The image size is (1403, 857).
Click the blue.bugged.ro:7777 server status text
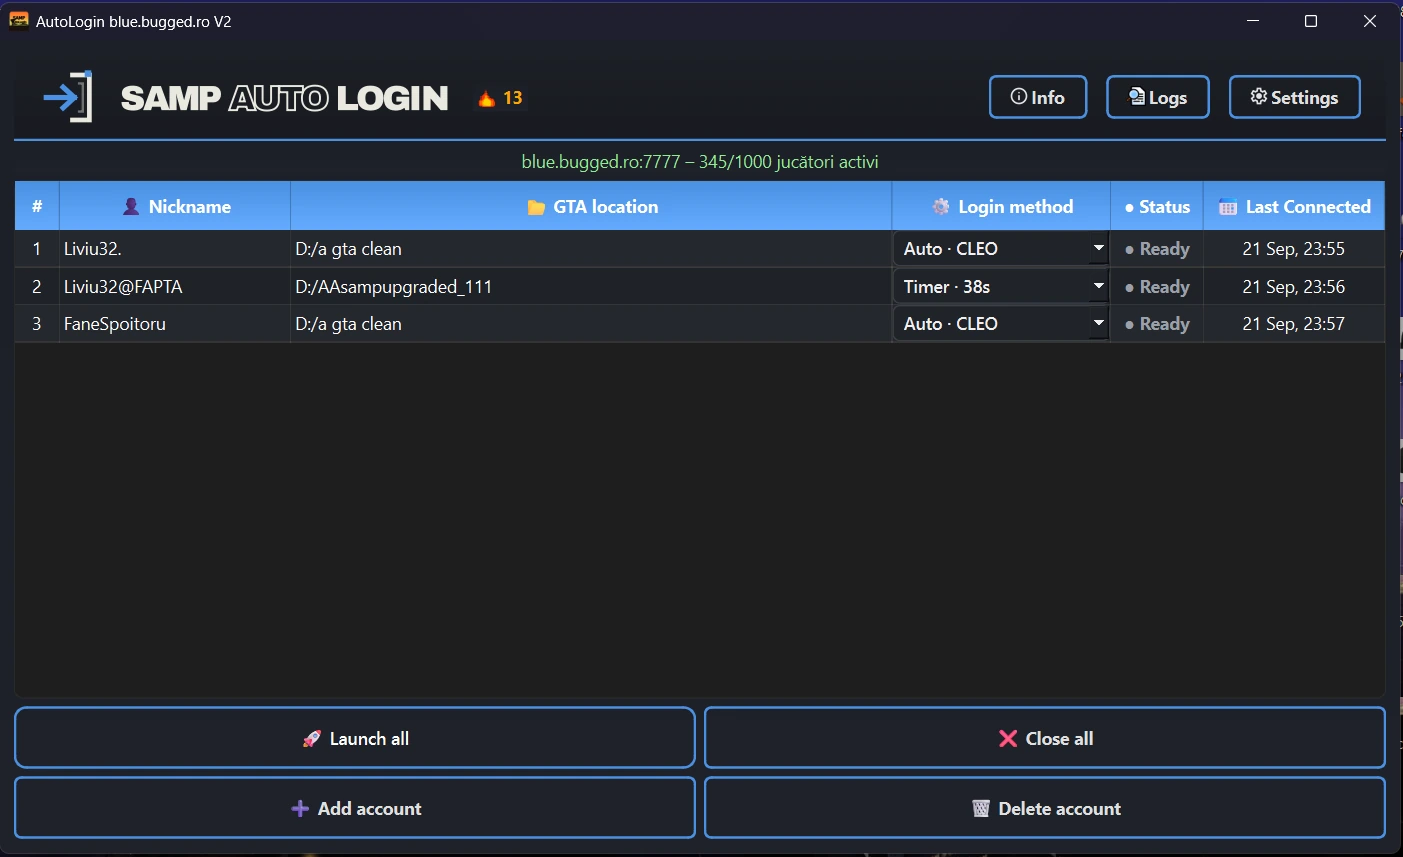click(700, 162)
